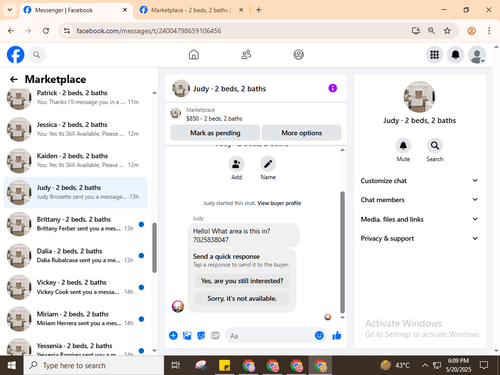Click the chat messages scrollbar
Image resolution: width=500 pixels, height=375 pixels.
[342, 252]
